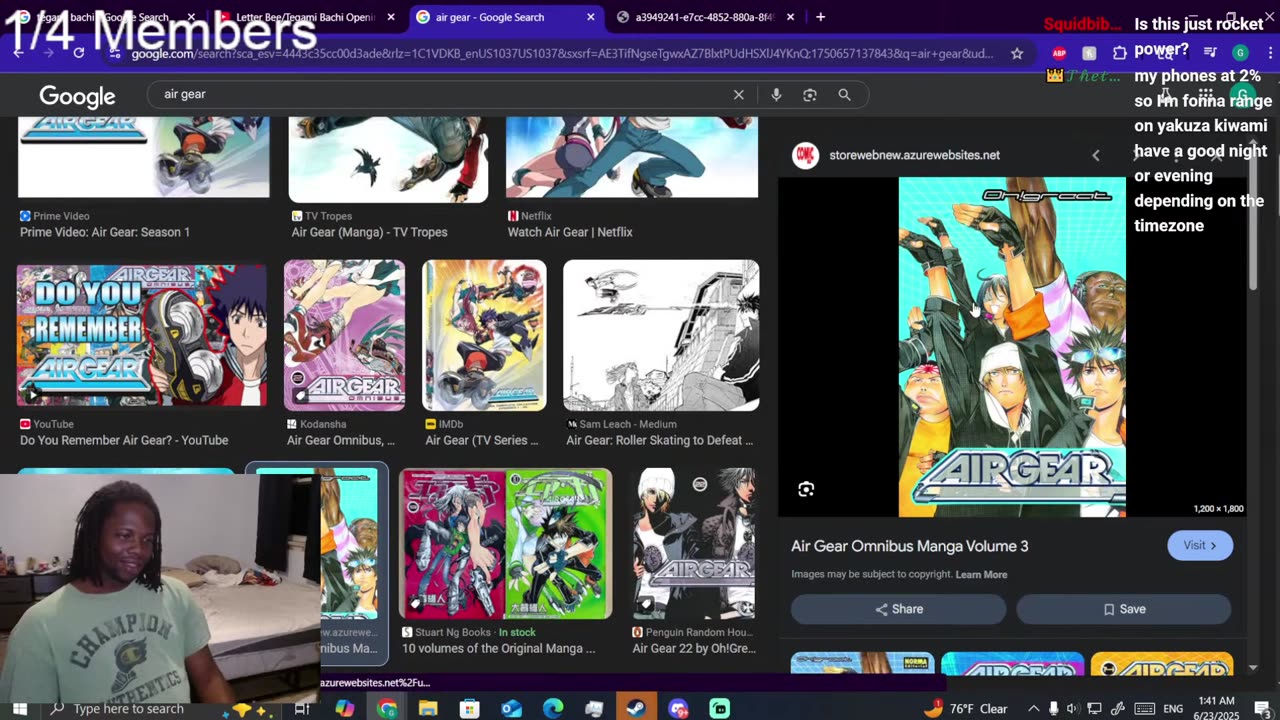Image resolution: width=1280 pixels, height=720 pixels.
Task: Switch to Letter Bee/Tegami Bachi tab
Action: [305, 17]
